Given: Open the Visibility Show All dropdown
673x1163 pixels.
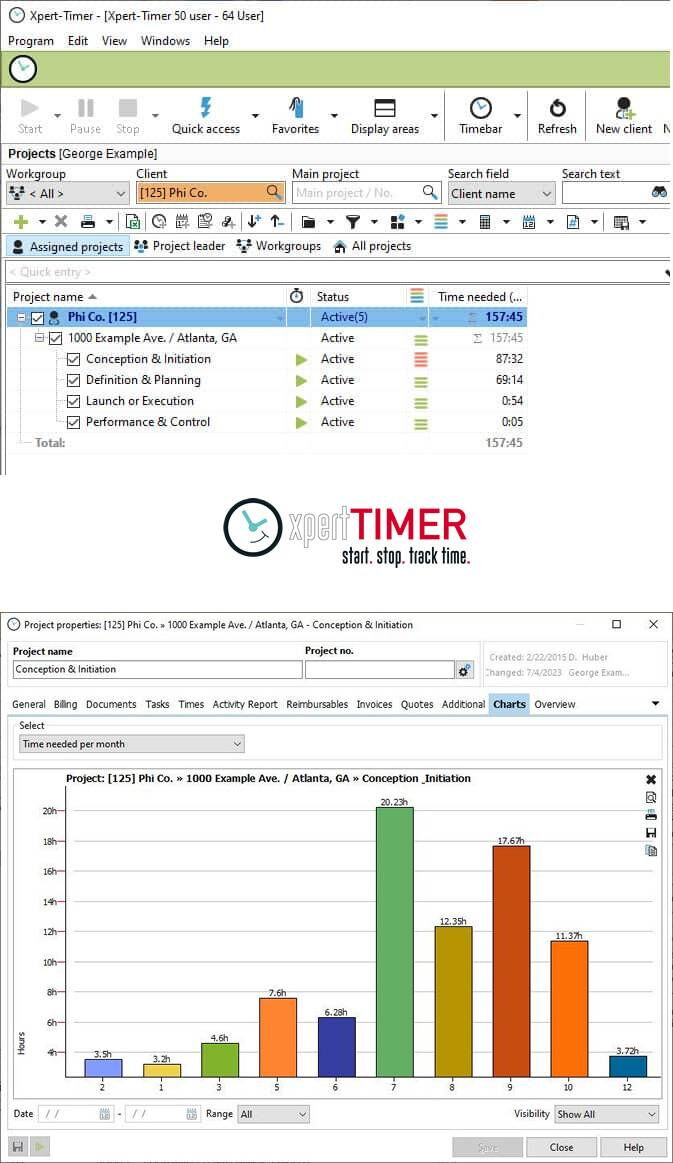Looking at the screenshot, I should tap(607, 1114).
